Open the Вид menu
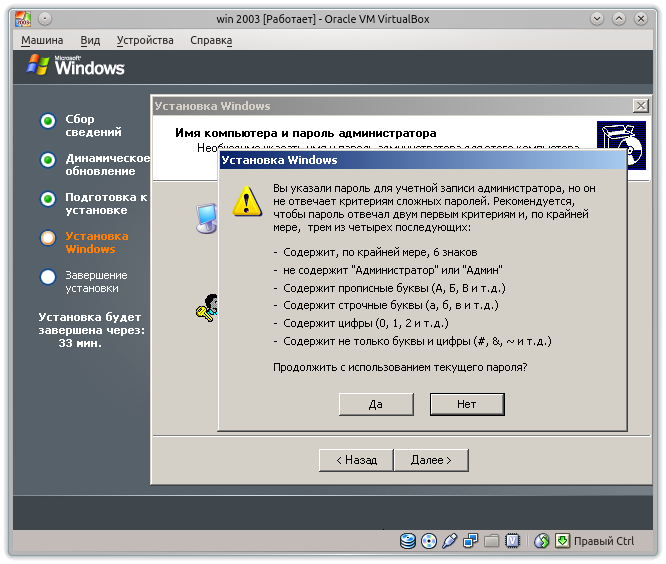The image size is (666, 564). pos(90,40)
